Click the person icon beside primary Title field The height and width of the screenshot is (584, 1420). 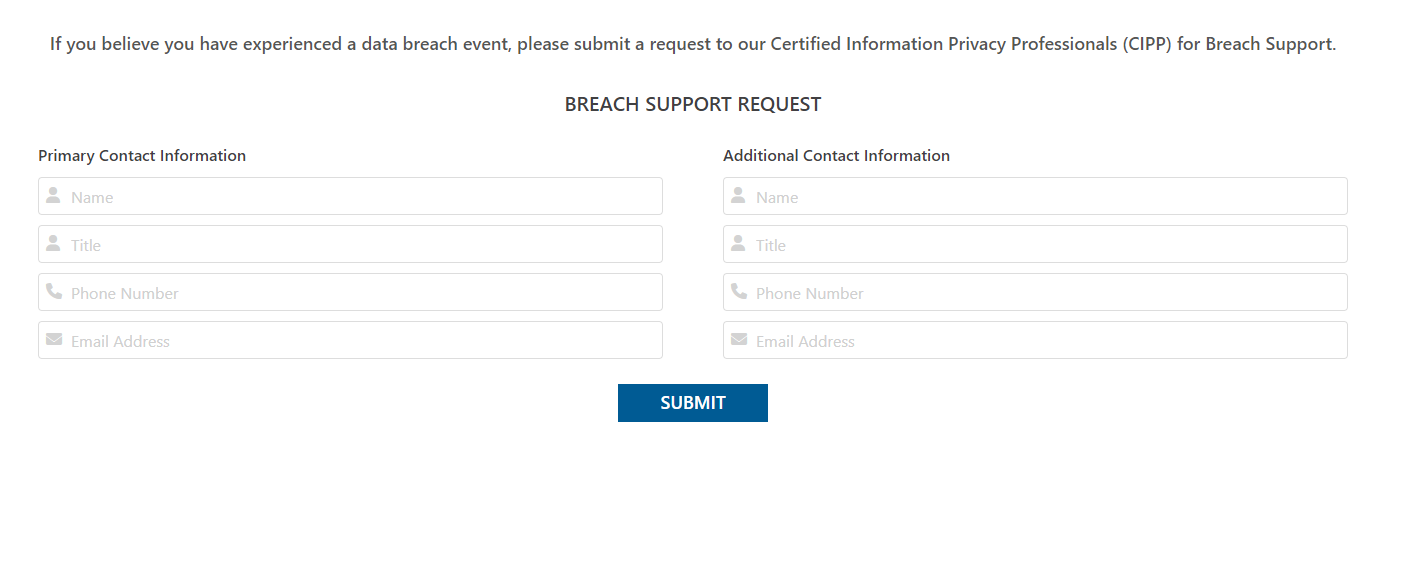point(53,244)
